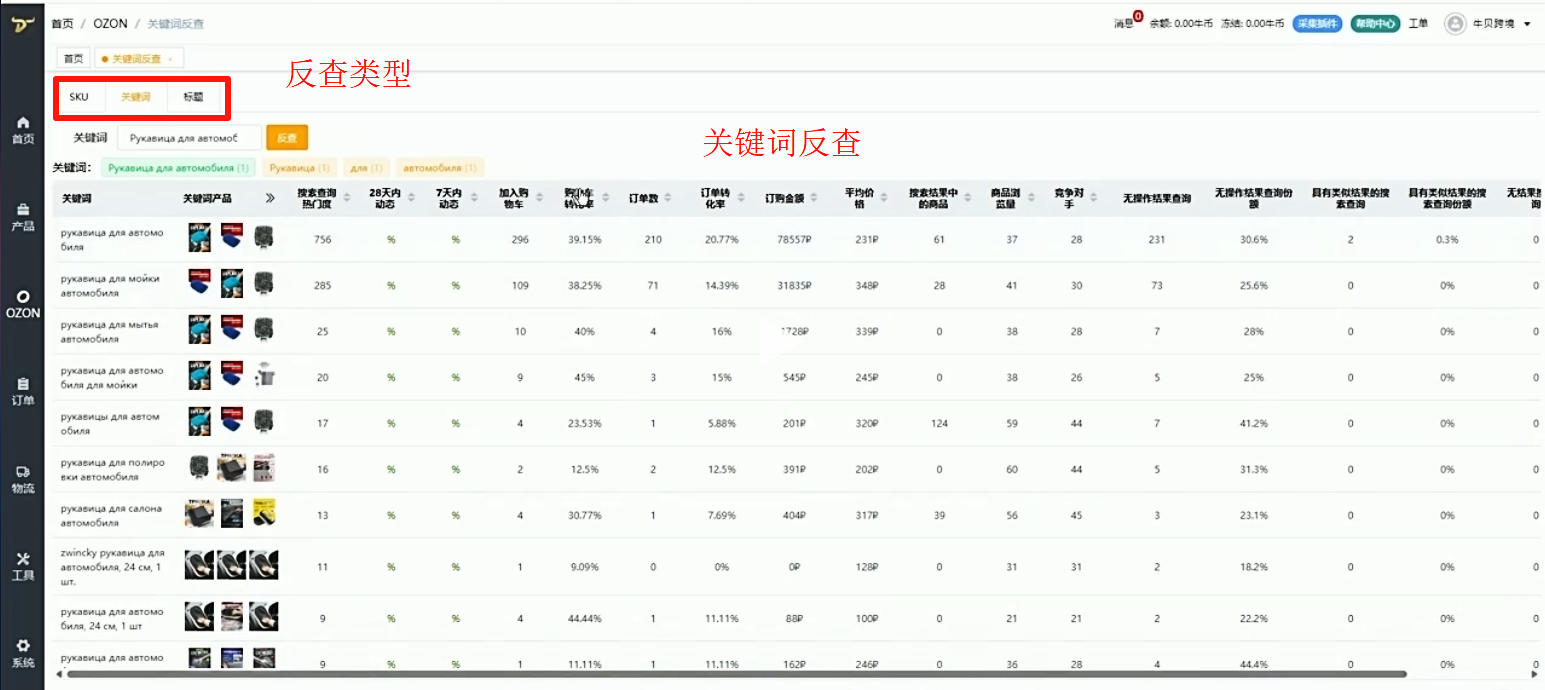Click keyword рукавица для автомобиля для мойки
1545x690 pixels.
(x=112, y=377)
